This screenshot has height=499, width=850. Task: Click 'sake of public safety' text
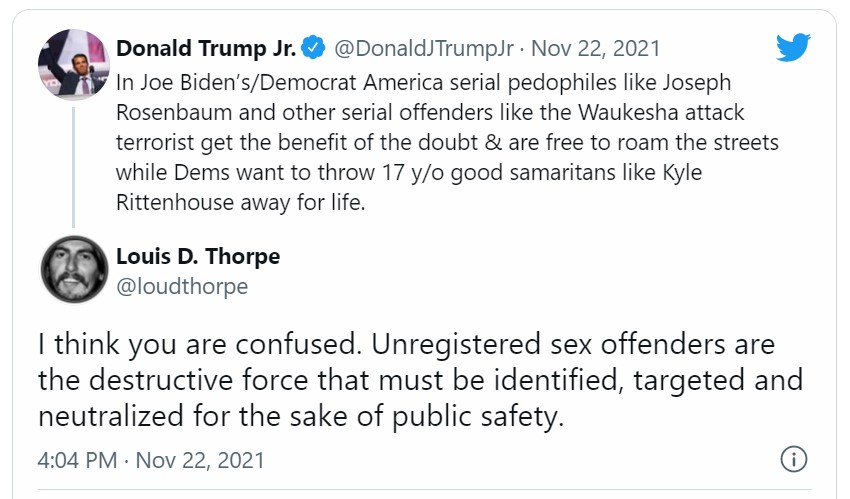click(423, 415)
